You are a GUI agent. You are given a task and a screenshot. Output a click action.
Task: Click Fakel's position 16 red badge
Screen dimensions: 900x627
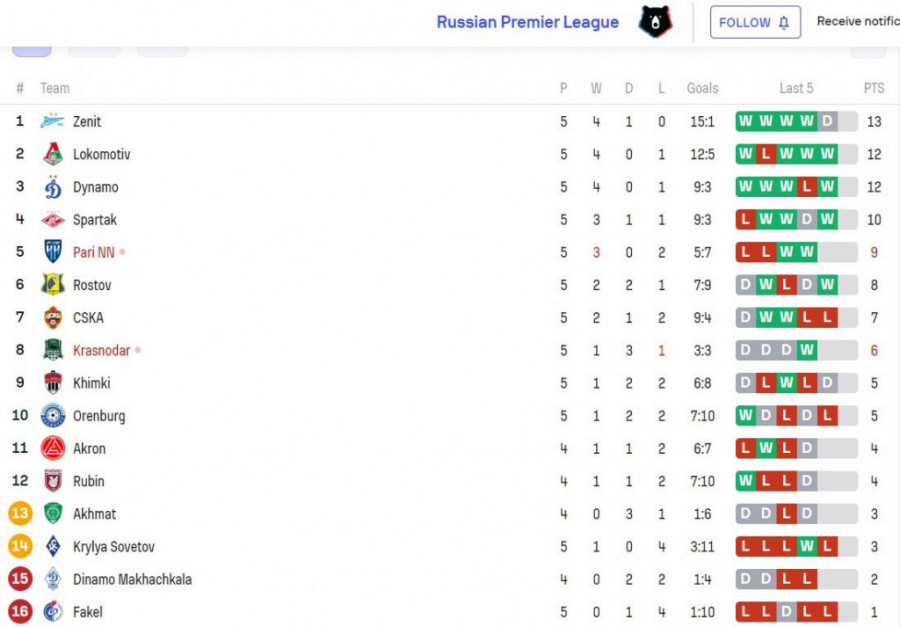tap(20, 612)
